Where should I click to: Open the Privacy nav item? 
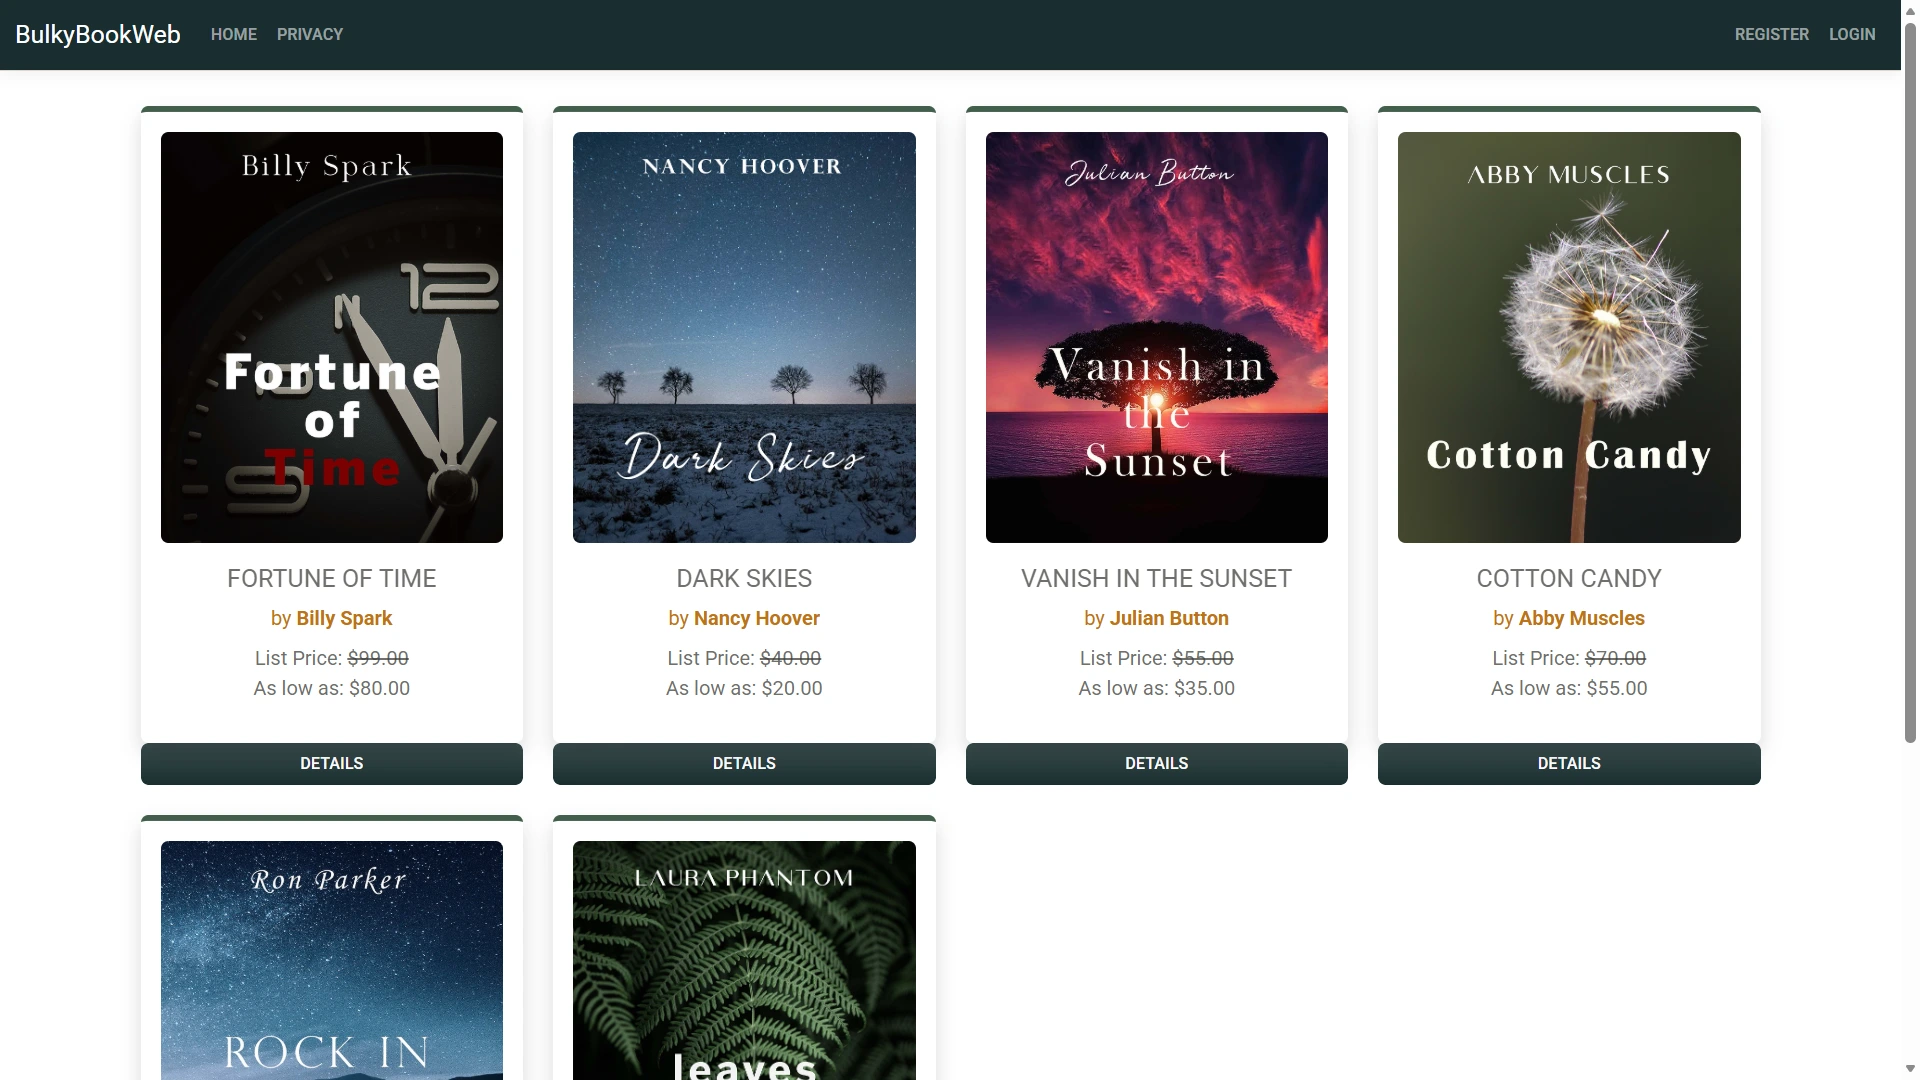click(x=310, y=34)
